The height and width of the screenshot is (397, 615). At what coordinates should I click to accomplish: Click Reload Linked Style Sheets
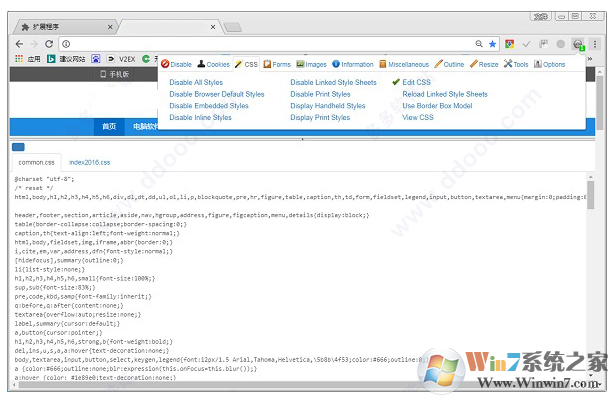tap(445, 94)
